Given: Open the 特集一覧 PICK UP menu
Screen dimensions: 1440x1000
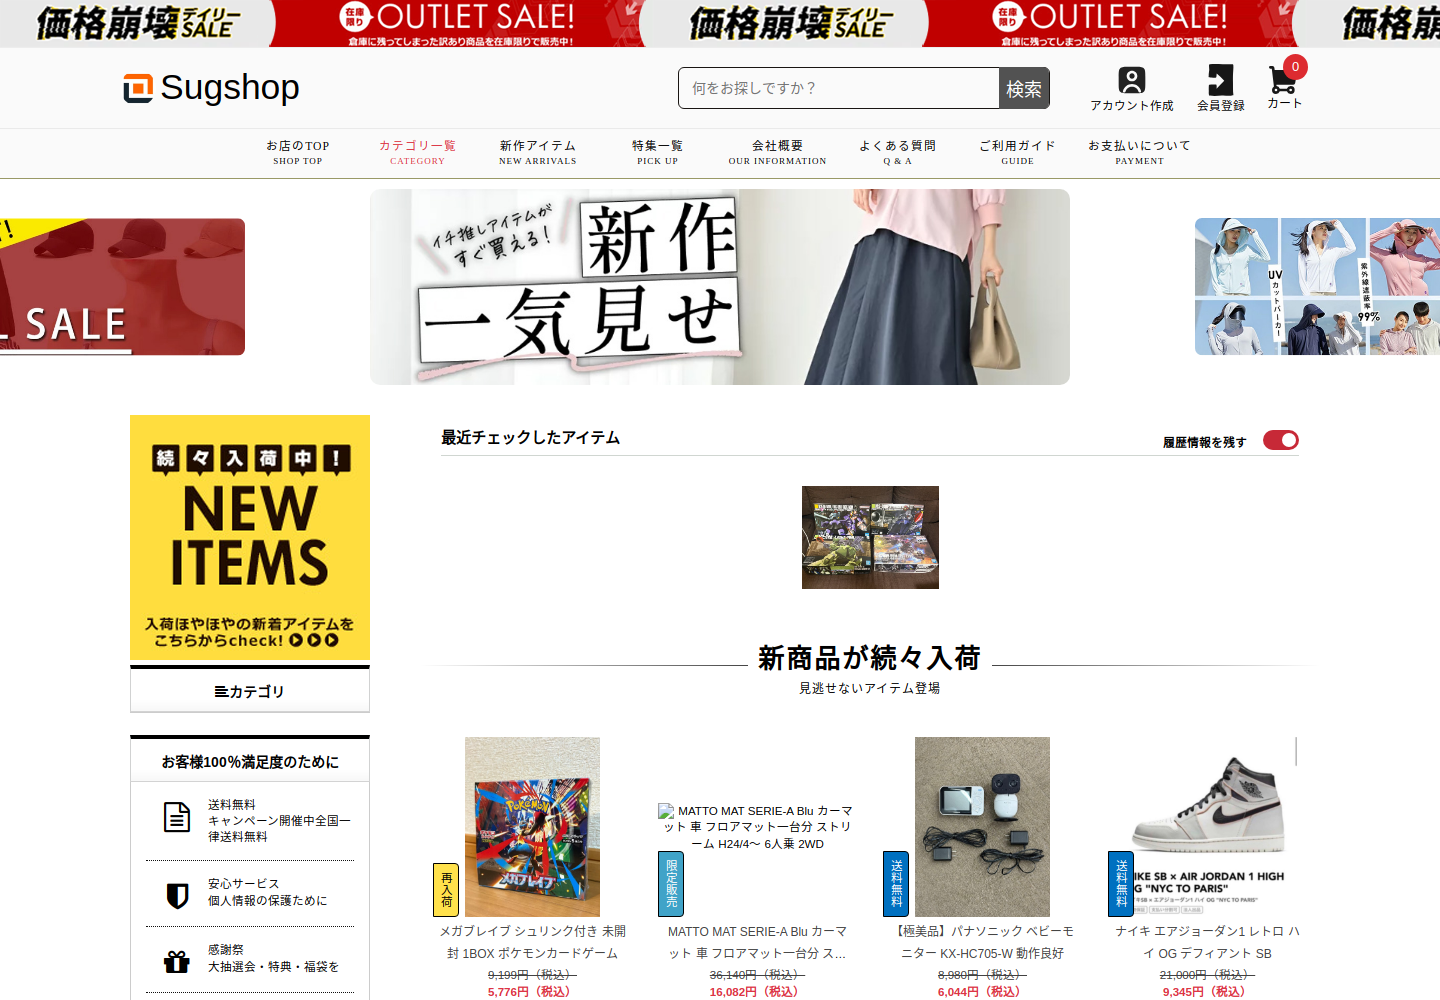Looking at the screenshot, I should click(x=658, y=153).
